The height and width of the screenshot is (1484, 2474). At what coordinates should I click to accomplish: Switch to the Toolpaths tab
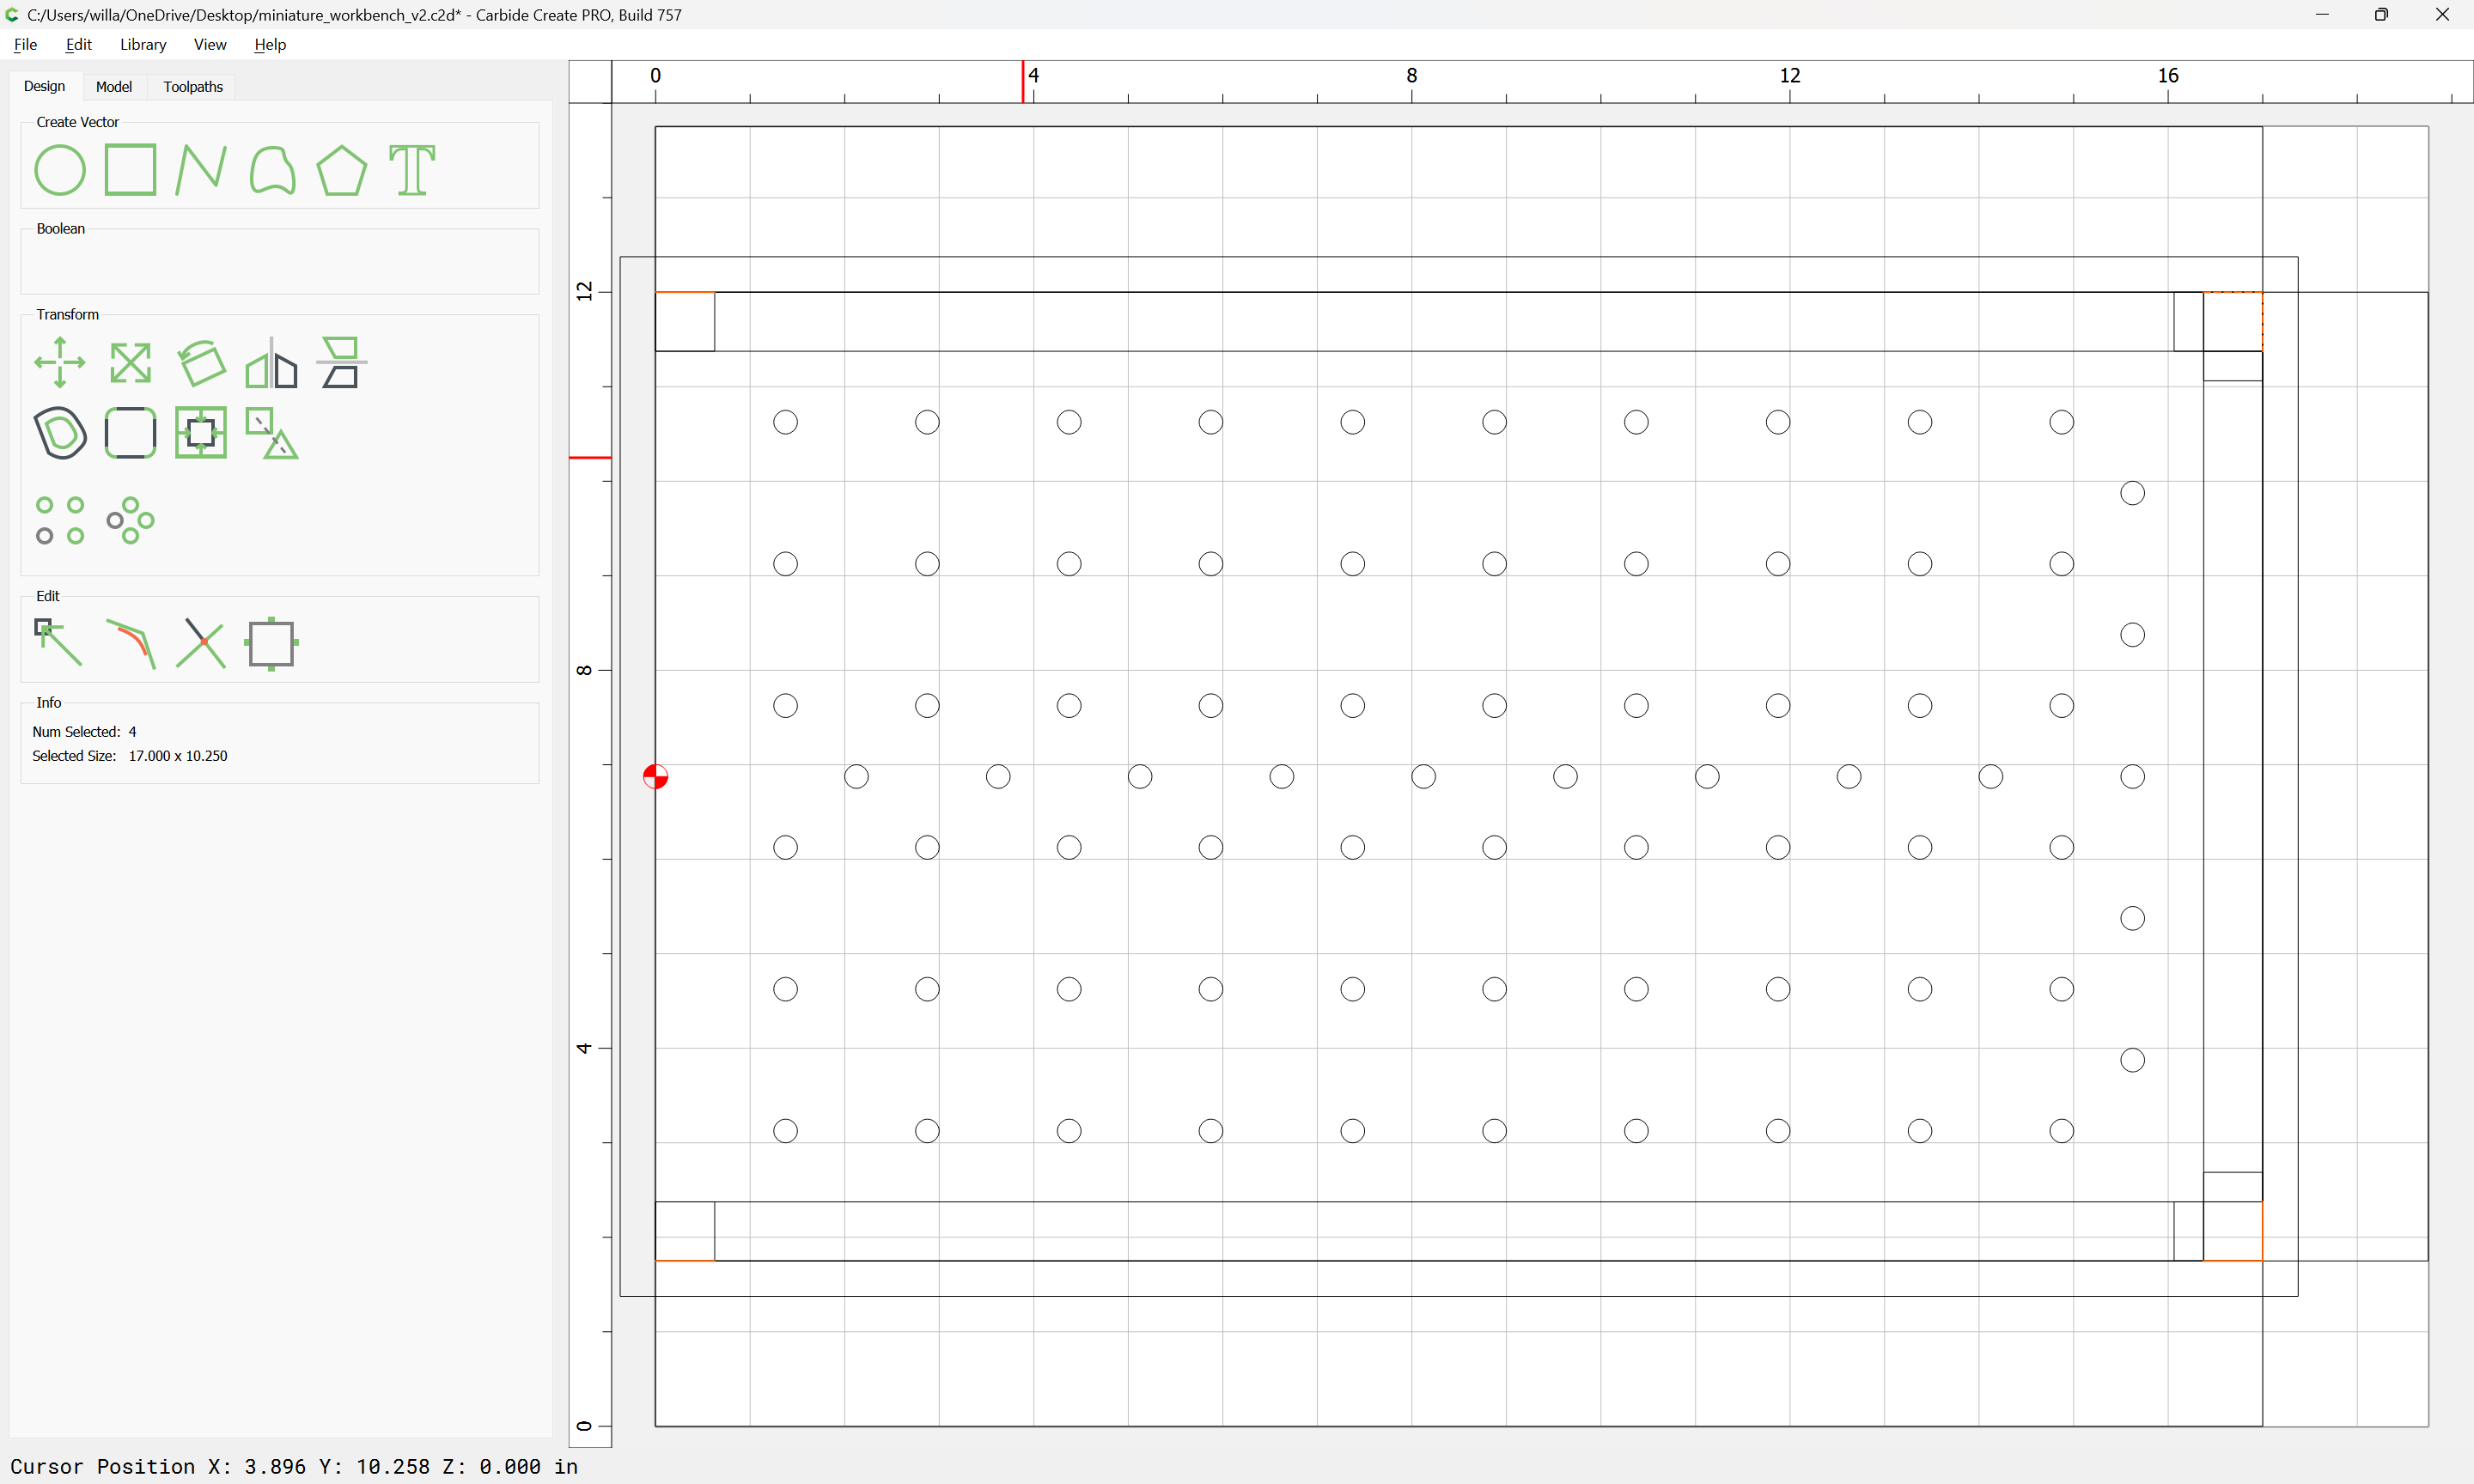(193, 86)
